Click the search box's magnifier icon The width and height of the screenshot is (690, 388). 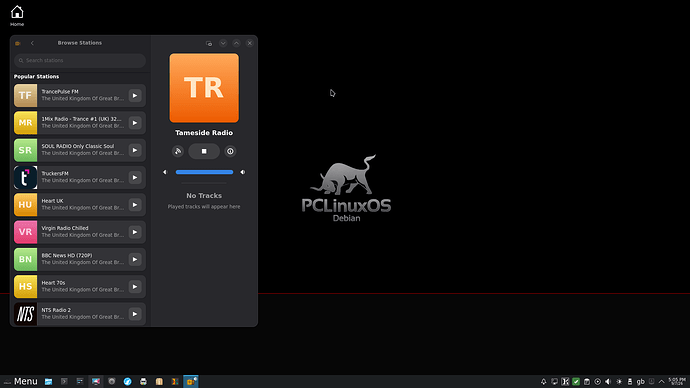pos(21,61)
